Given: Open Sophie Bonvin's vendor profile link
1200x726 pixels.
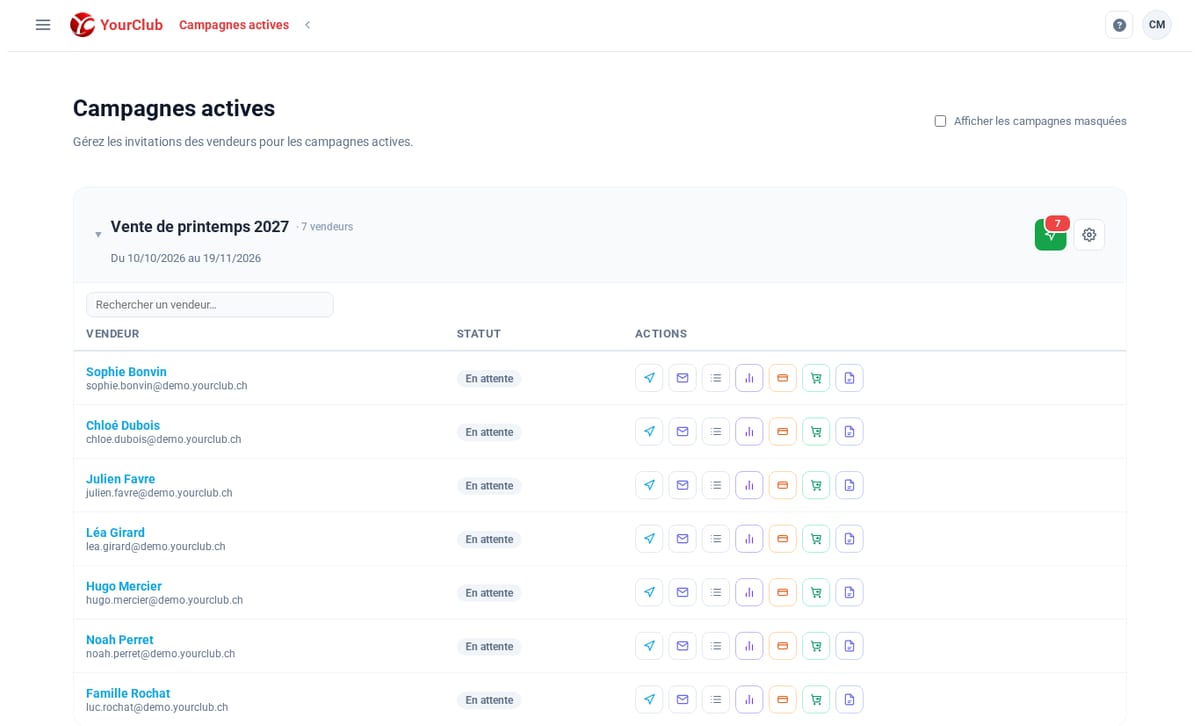Looking at the screenshot, I should point(126,372).
